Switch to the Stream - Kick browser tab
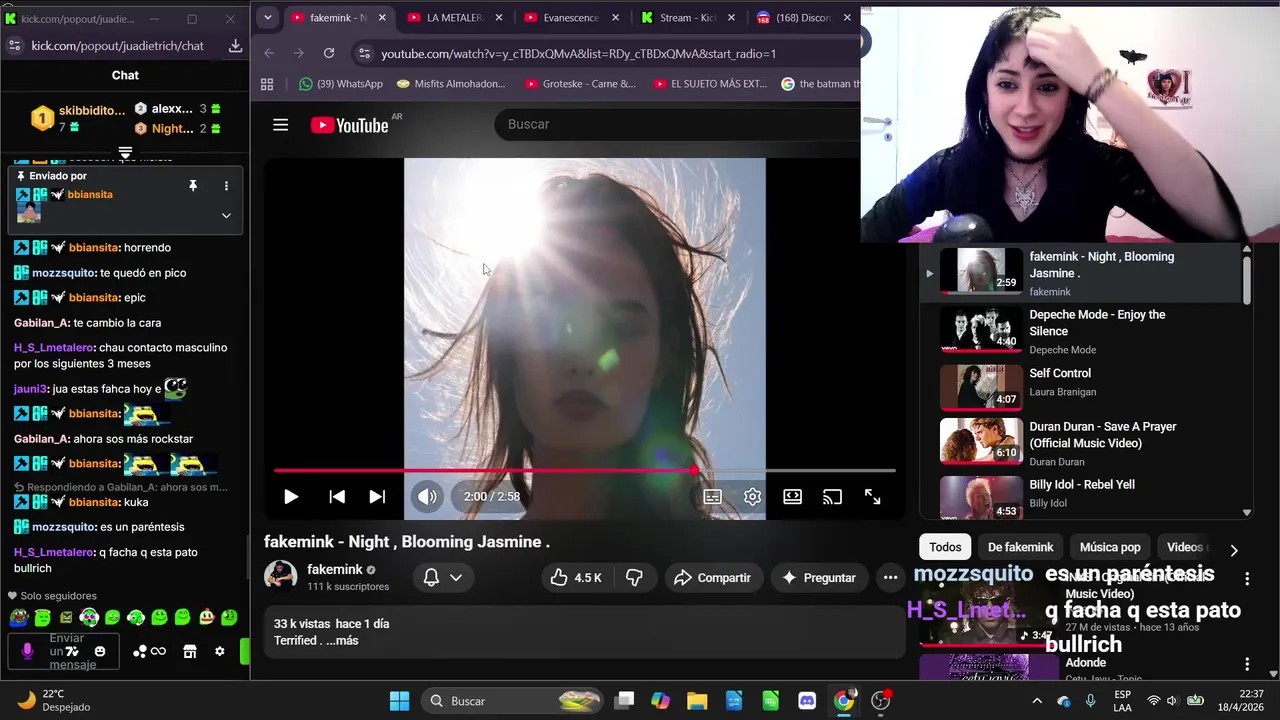1280x720 pixels. coord(688,18)
